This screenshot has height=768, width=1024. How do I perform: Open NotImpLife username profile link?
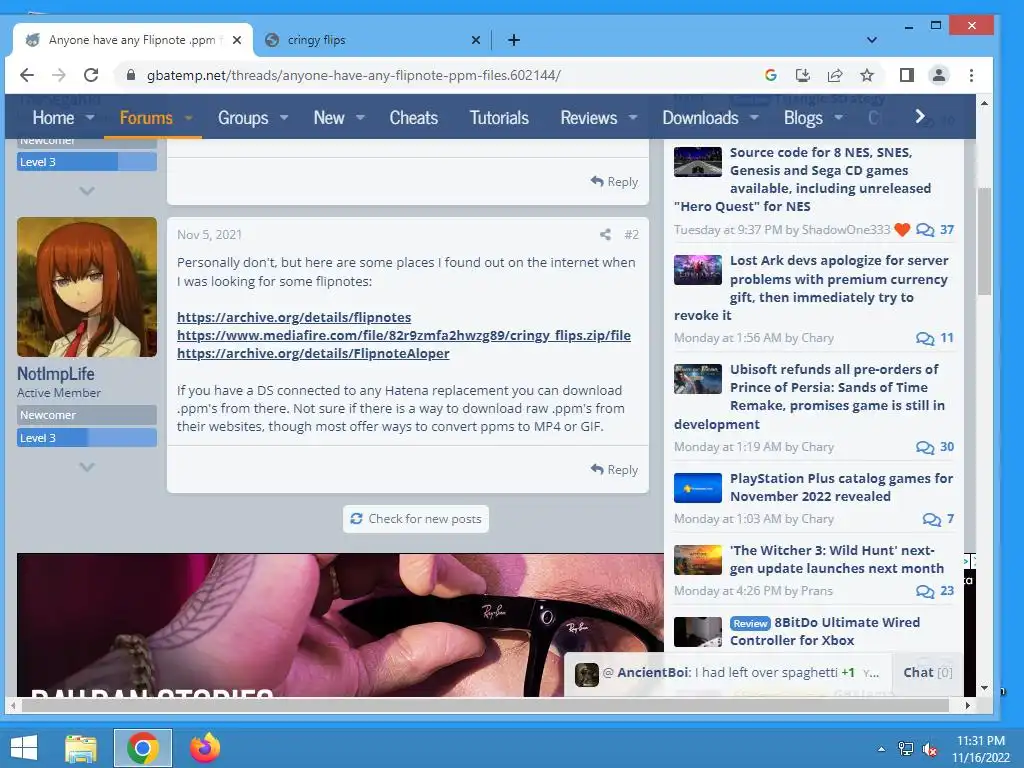tap(56, 374)
